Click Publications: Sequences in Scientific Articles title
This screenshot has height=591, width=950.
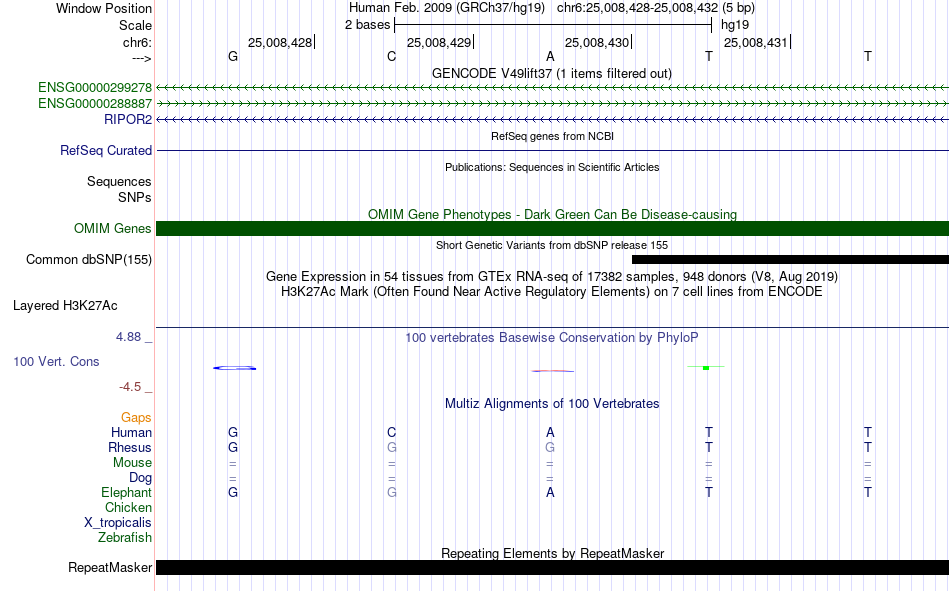(x=552, y=167)
